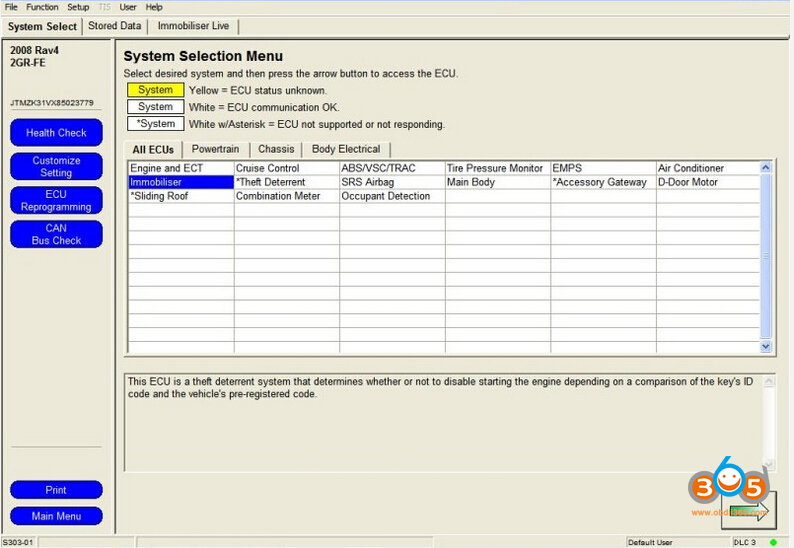Select *Accessory Gateway system
Image resolution: width=794 pixels, height=548 pixels.
tap(604, 182)
